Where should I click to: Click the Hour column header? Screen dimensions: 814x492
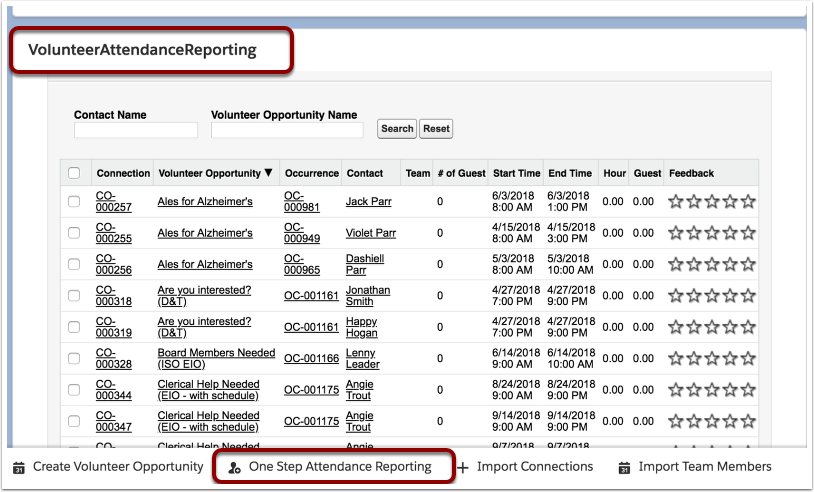pyautogui.click(x=615, y=173)
